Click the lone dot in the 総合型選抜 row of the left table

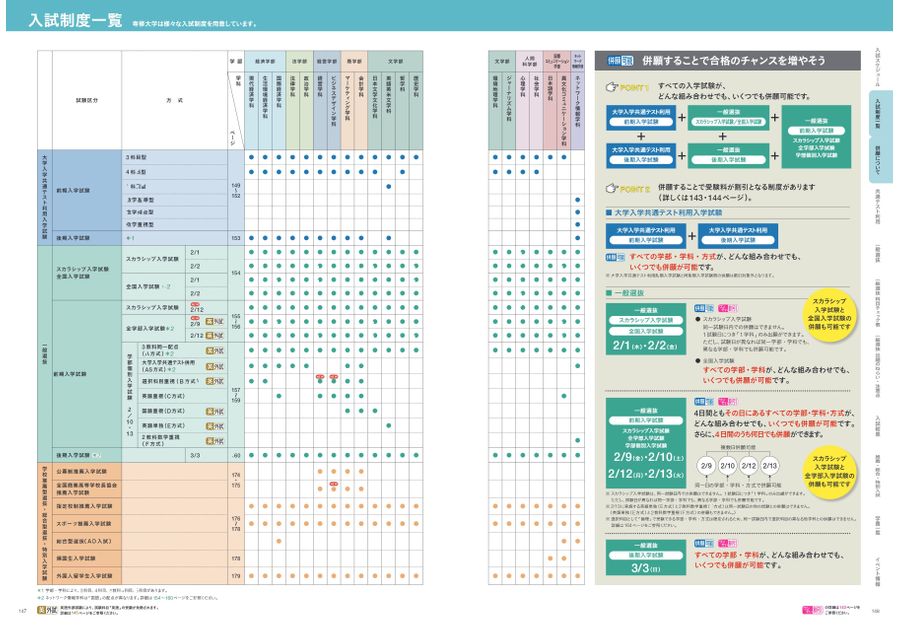[278, 541]
